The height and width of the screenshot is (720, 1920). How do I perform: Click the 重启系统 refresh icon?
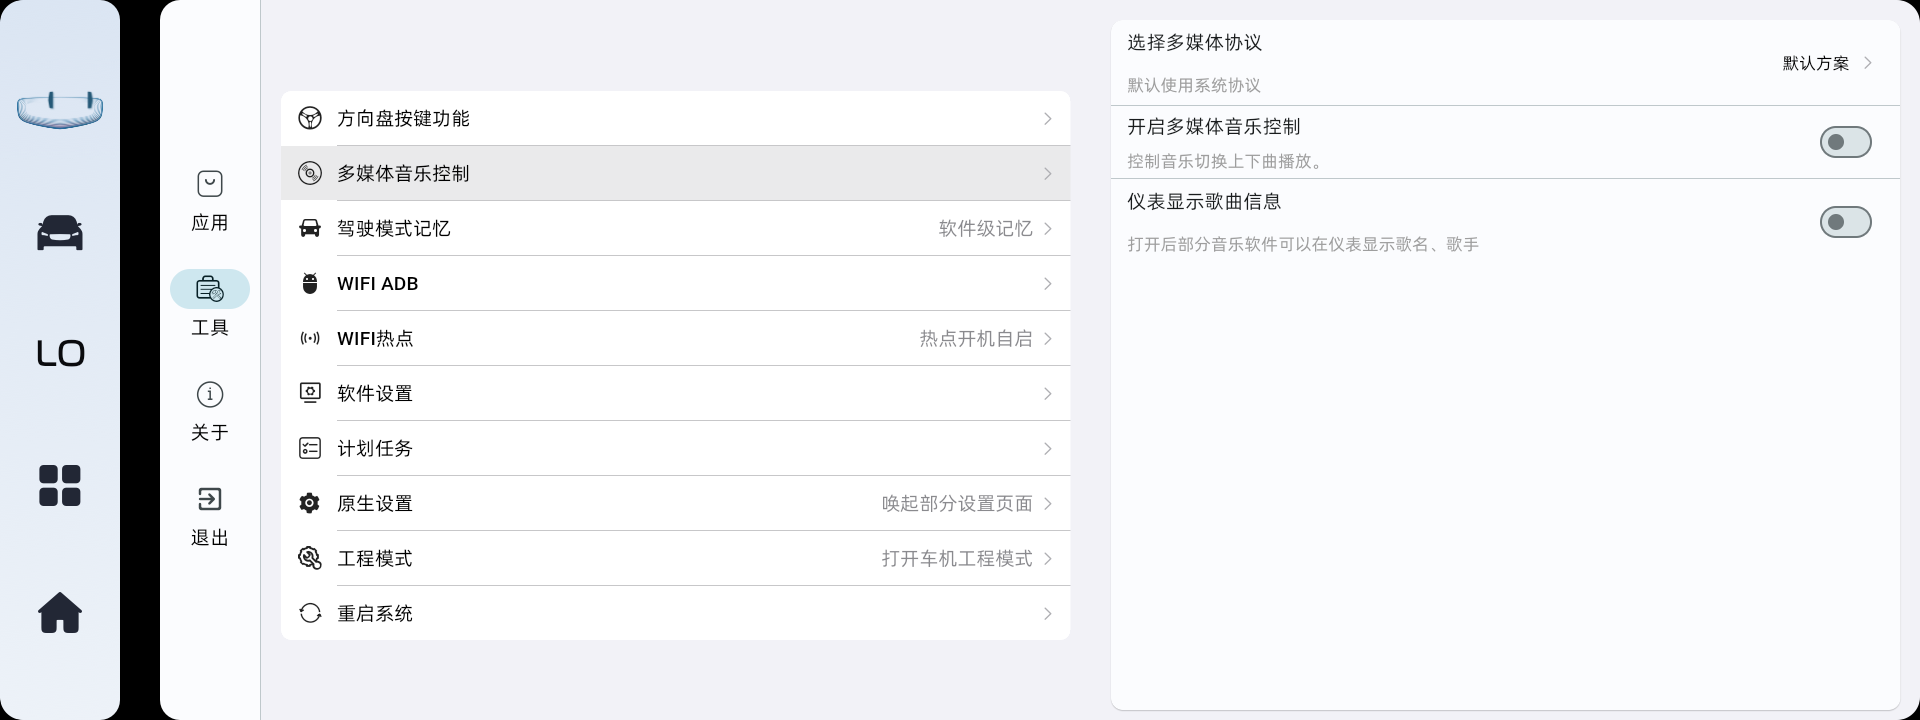click(310, 614)
